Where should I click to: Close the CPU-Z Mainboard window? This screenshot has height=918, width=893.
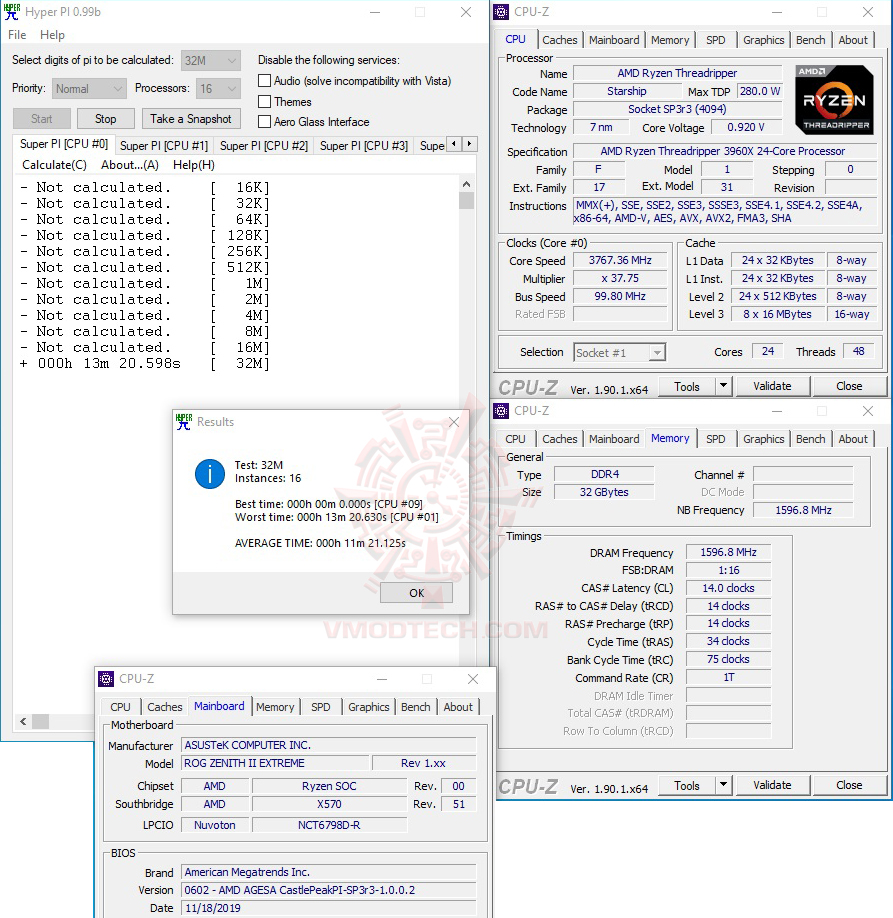[473, 679]
